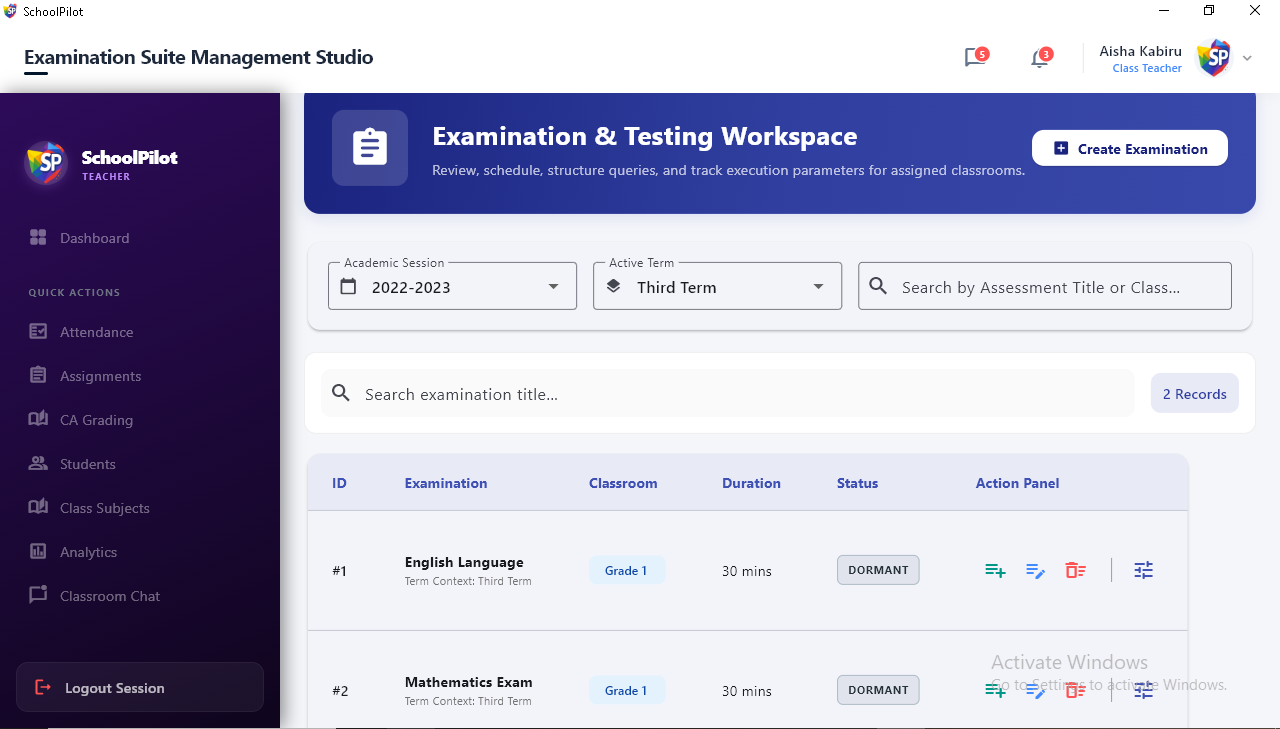Click the magnifier icon in Assessment search
The height and width of the screenshot is (729, 1280).
(x=878, y=287)
